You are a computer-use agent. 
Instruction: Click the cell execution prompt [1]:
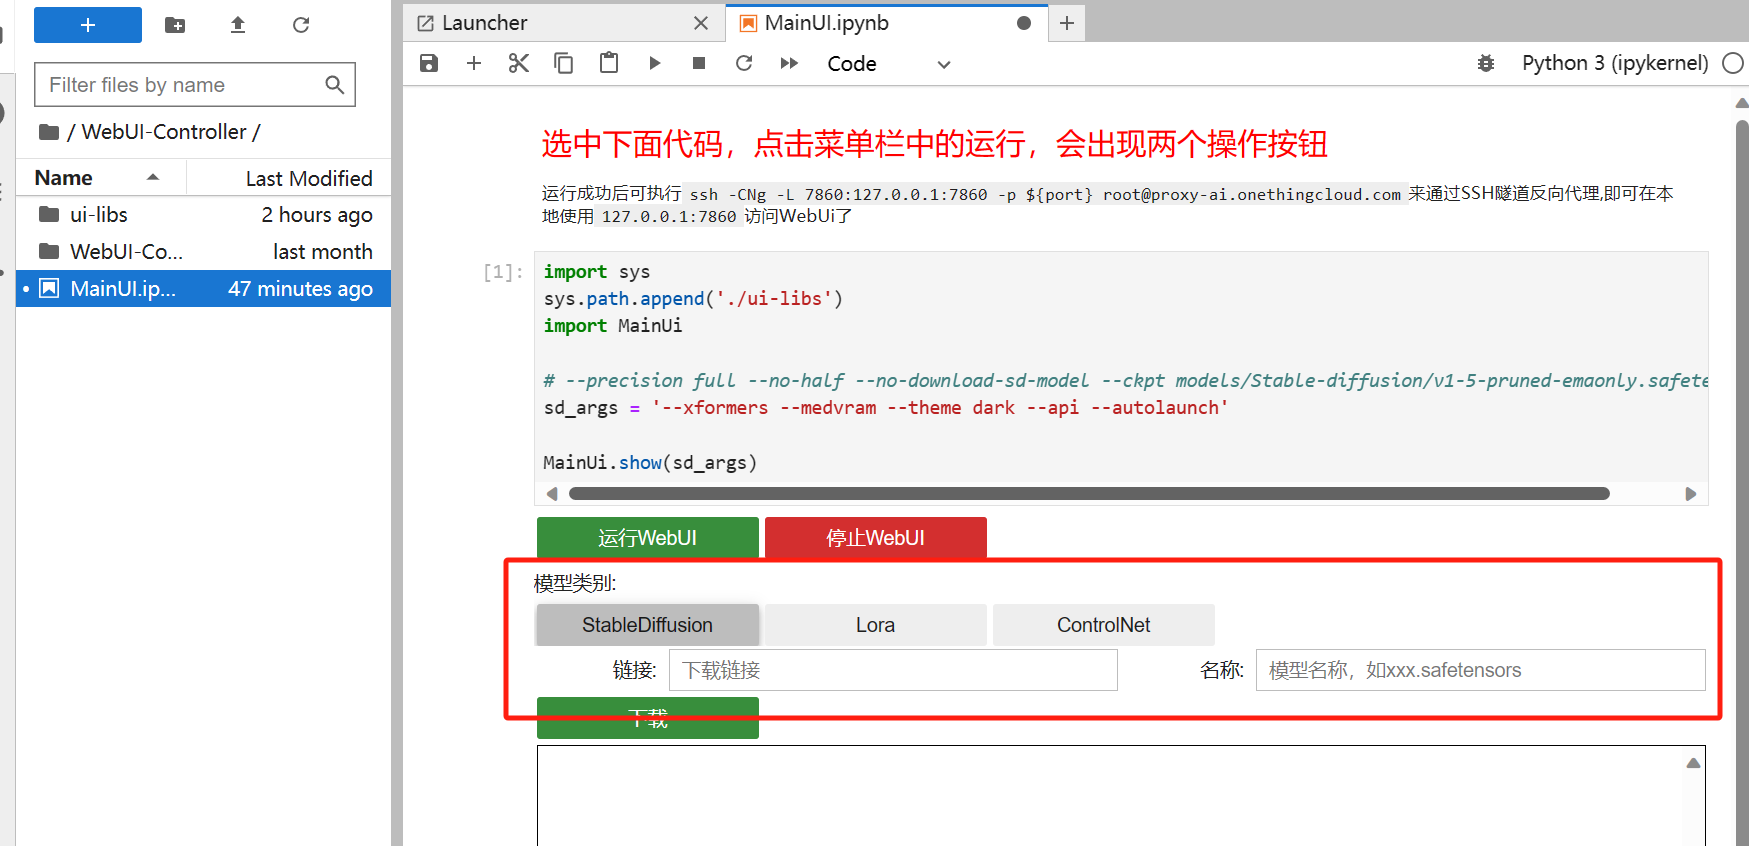pos(503,272)
